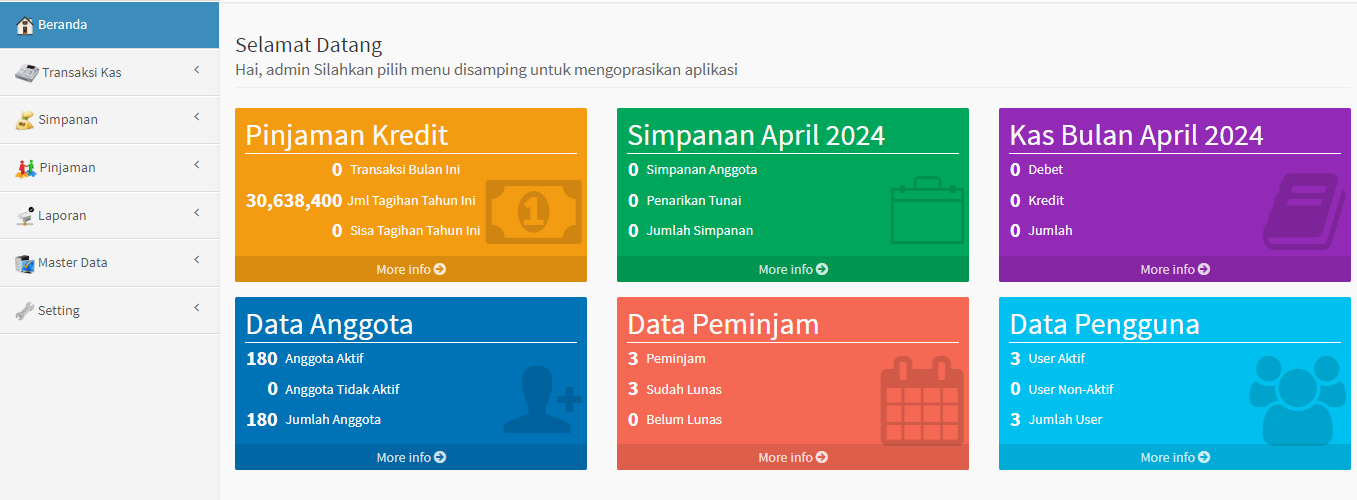Click the Setting wrench icon
1357x500 pixels.
(25, 310)
